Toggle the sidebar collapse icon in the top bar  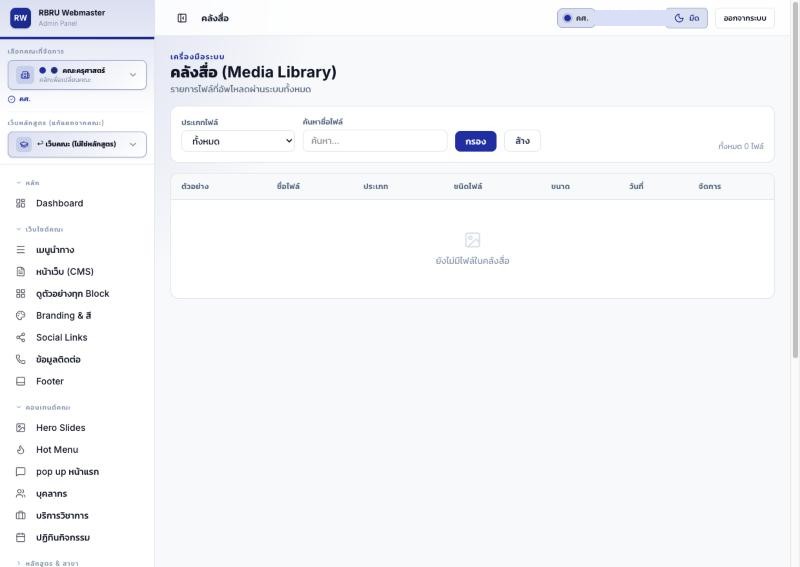tap(182, 18)
